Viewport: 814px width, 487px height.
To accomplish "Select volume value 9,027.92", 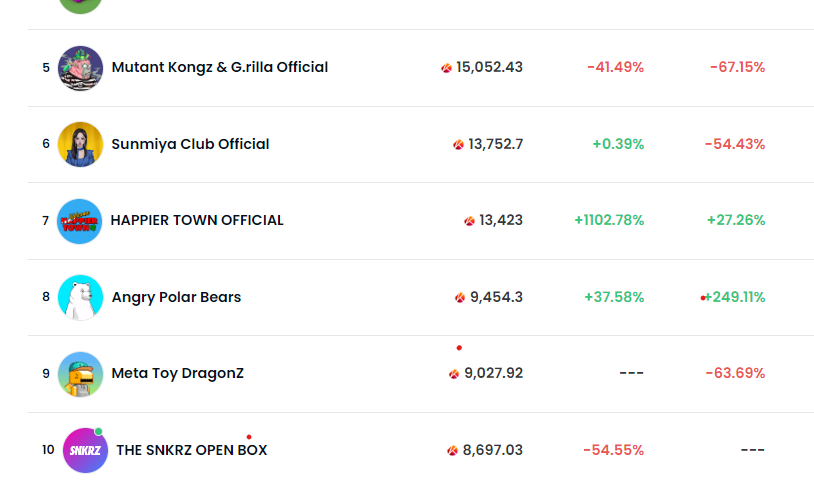I will pyautogui.click(x=494, y=373).
